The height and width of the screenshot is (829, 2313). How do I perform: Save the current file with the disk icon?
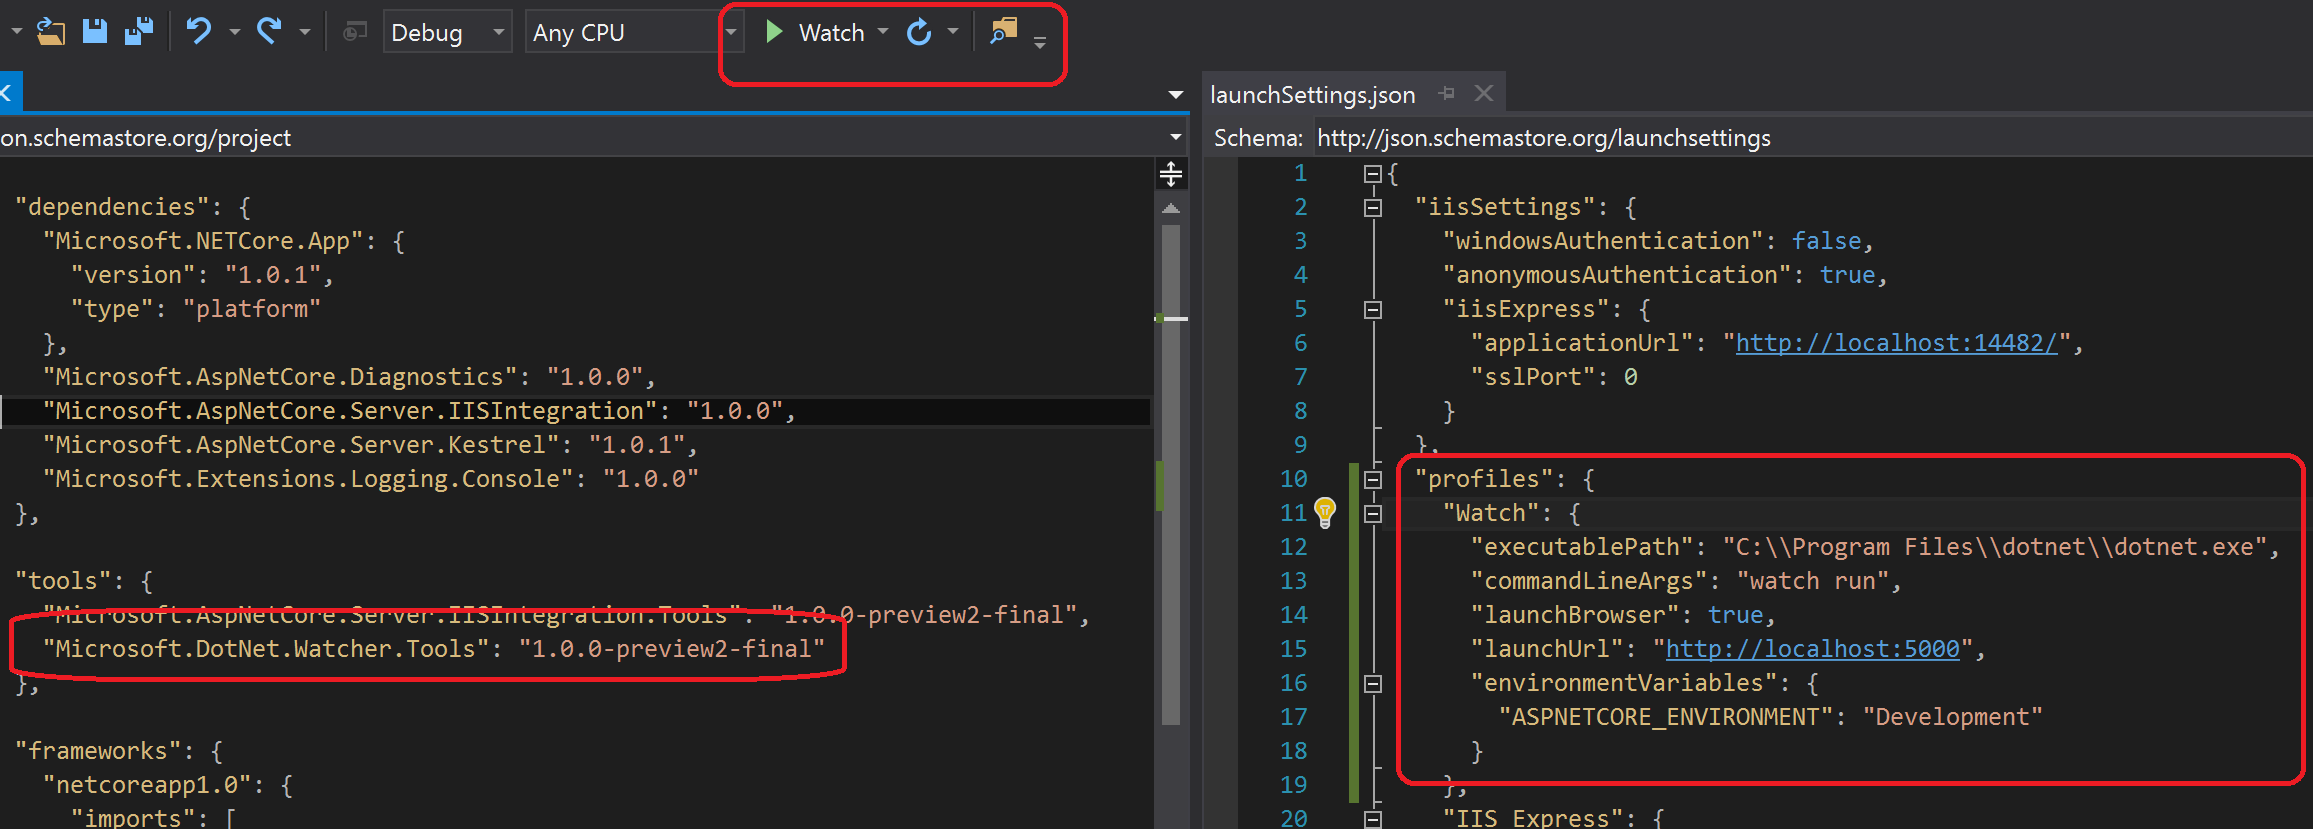tap(95, 32)
